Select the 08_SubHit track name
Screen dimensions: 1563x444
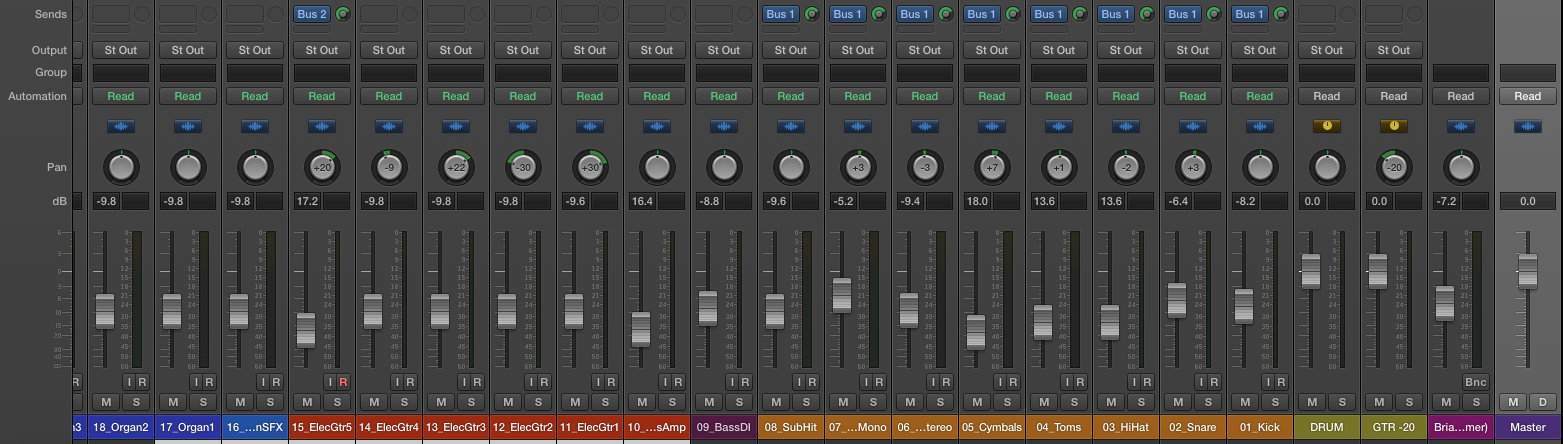coord(791,427)
